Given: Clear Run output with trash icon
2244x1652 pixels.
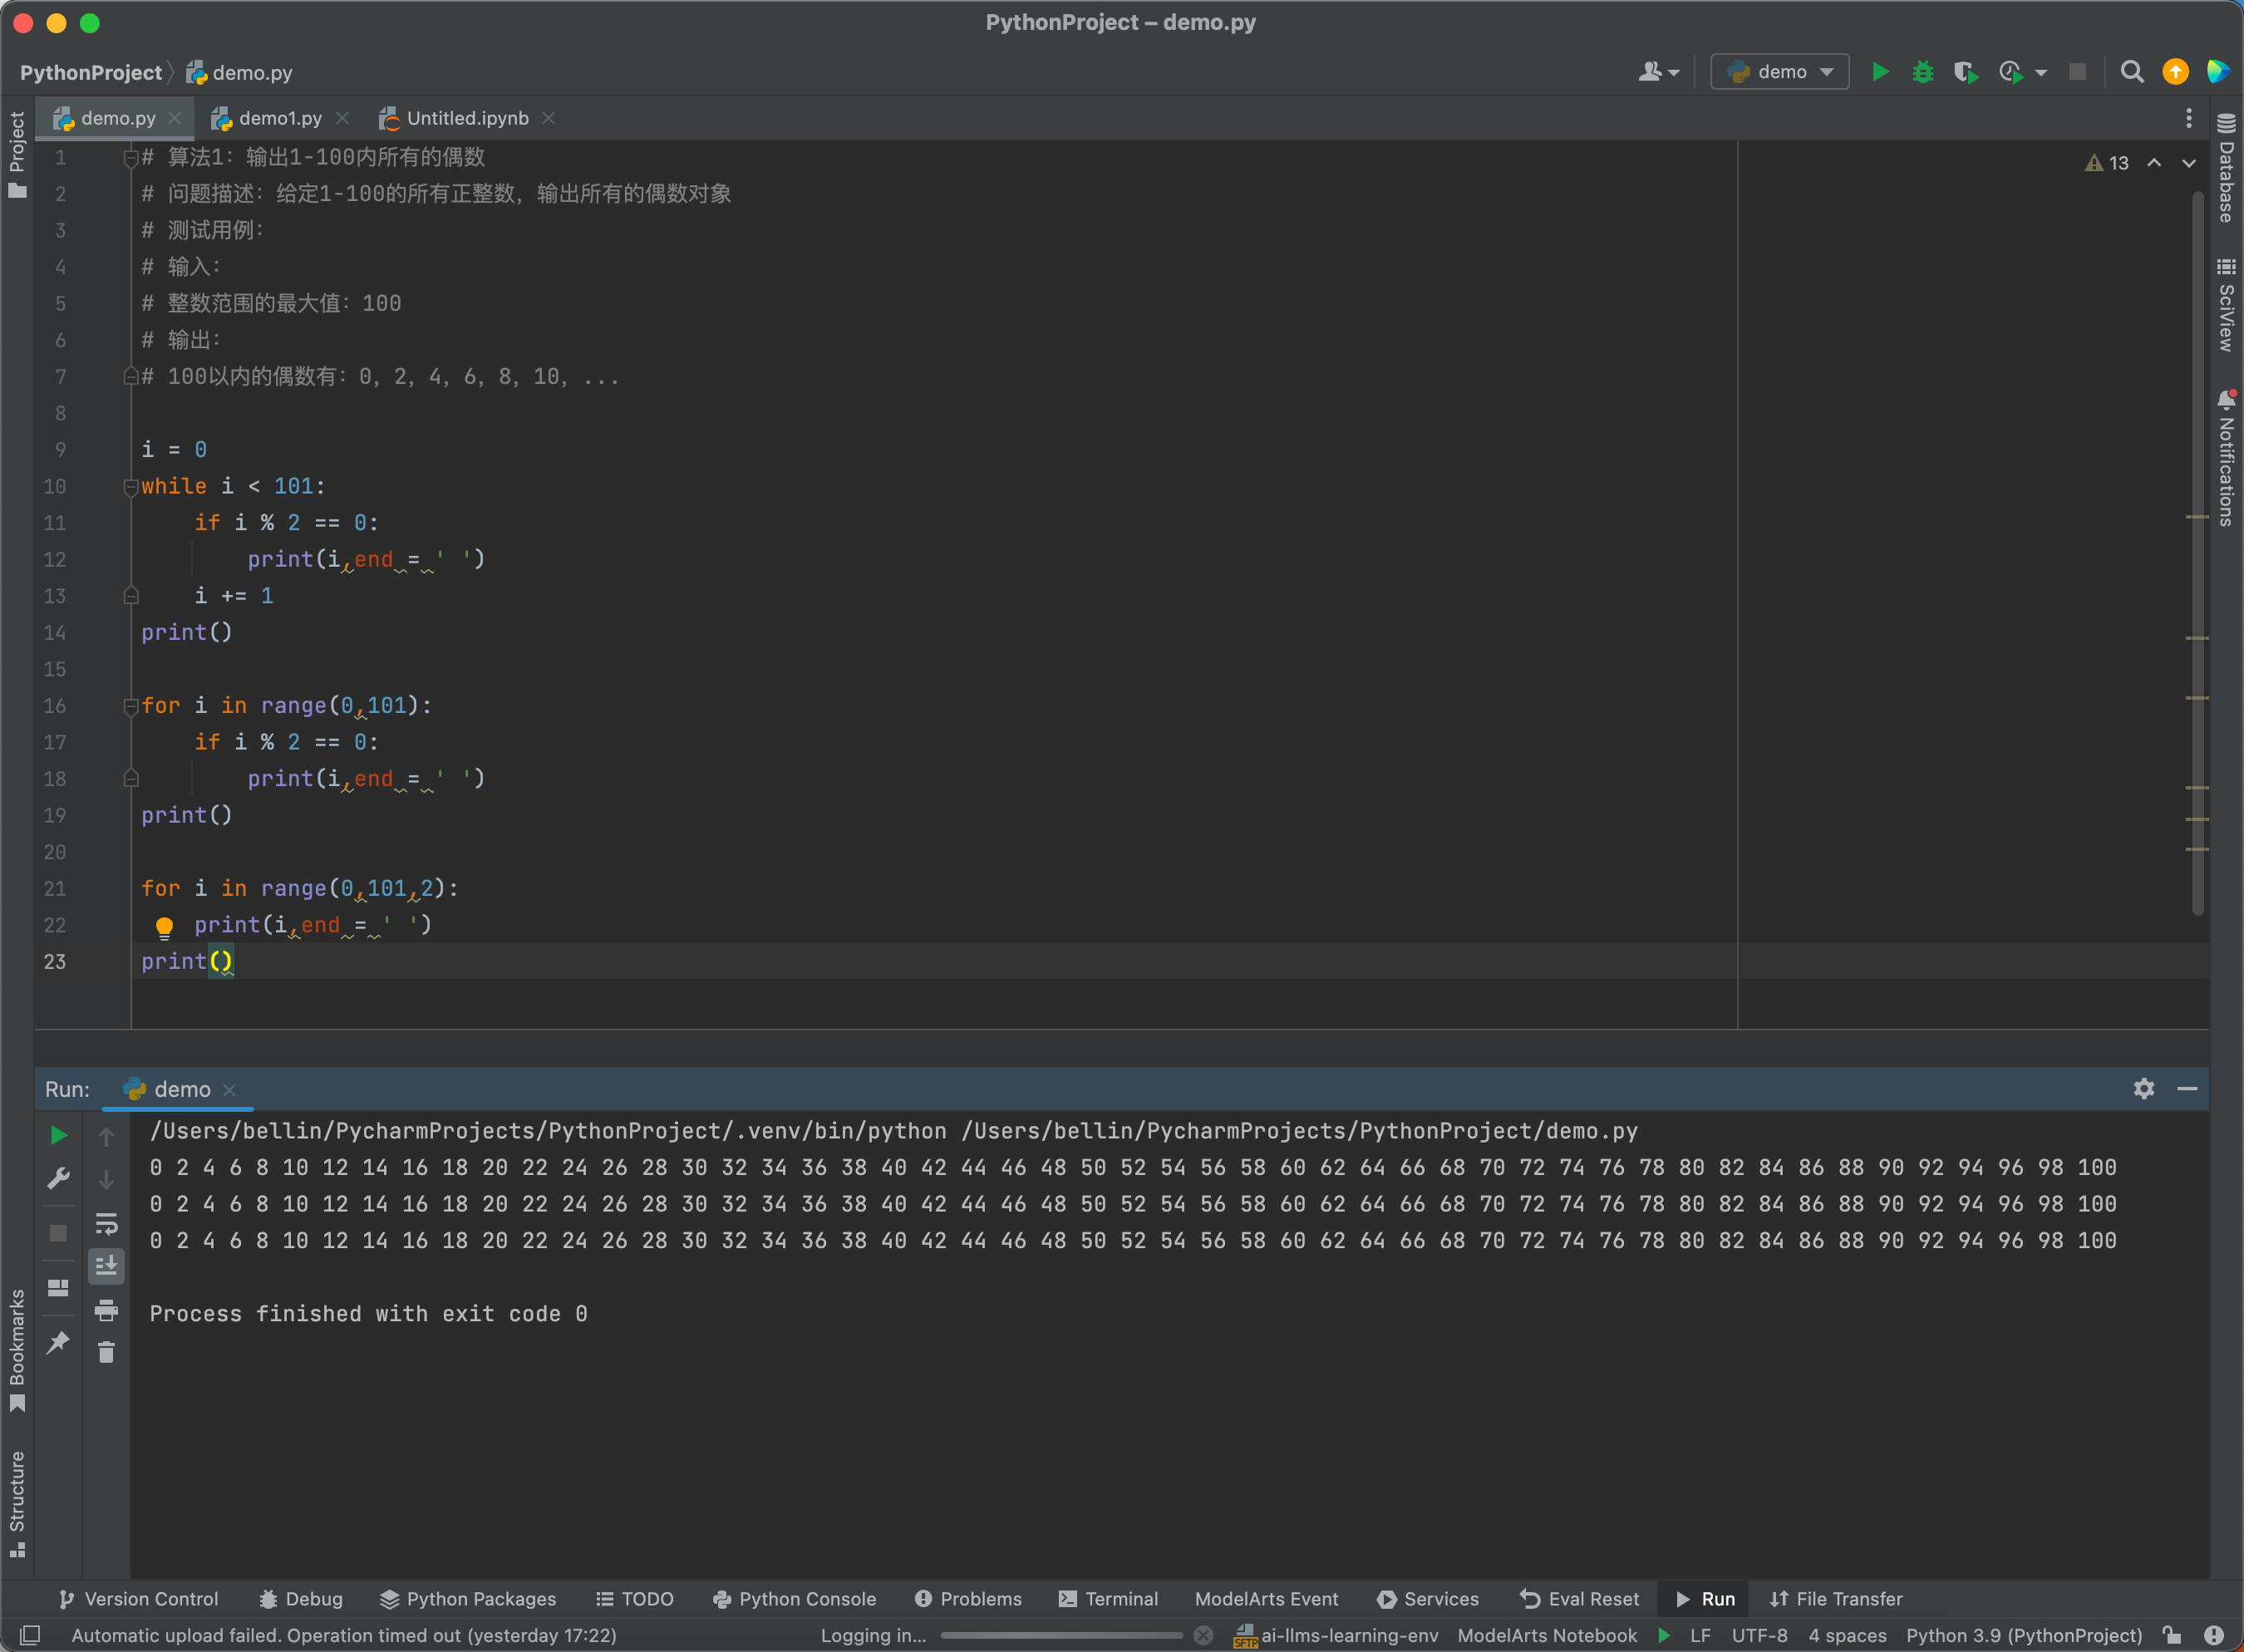Looking at the screenshot, I should [x=106, y=1353].
